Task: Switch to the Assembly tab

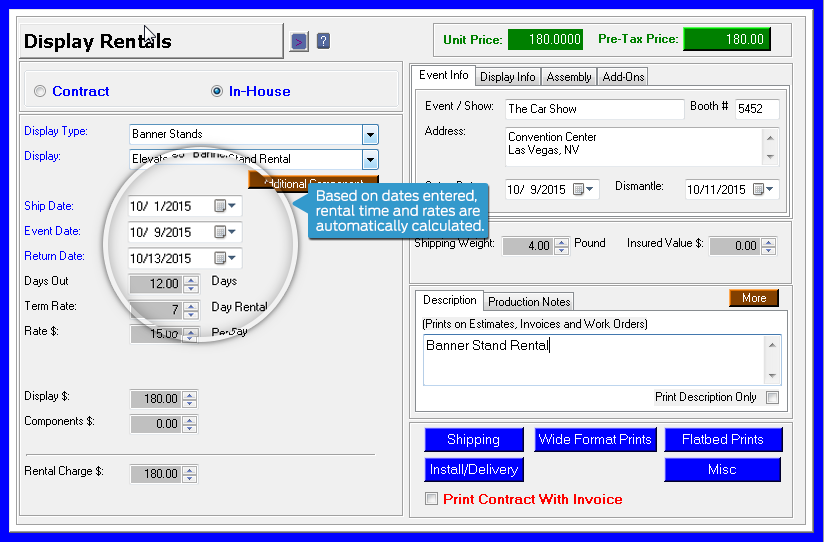Action: tap(569, 77)
